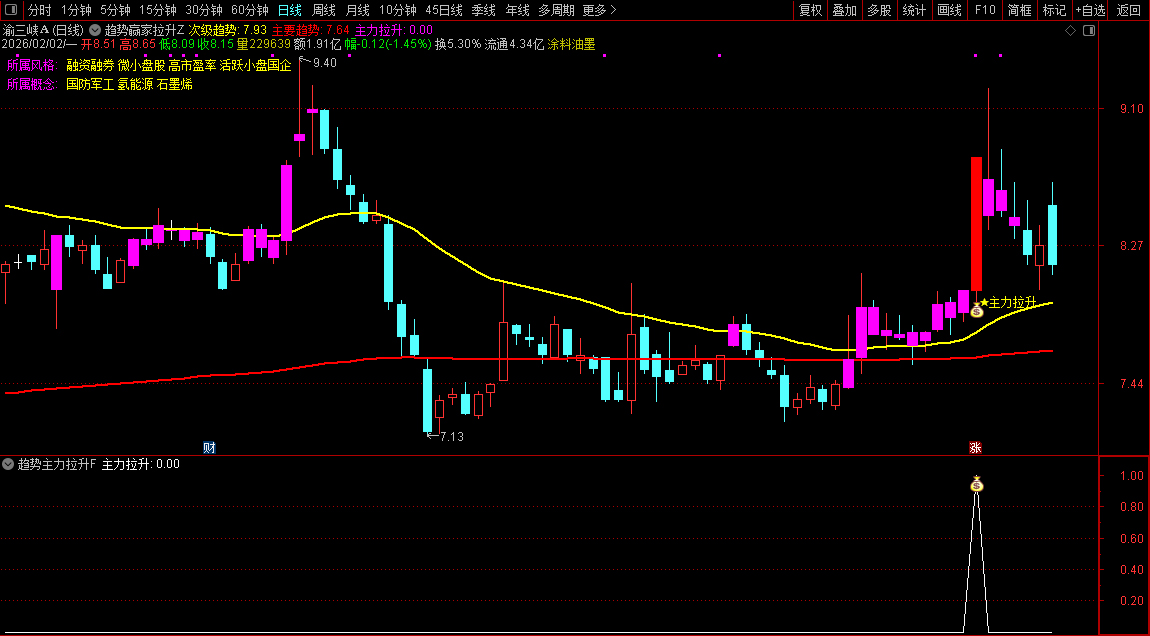The image size is (1150, 636).
Task: Select the 45日线 period tab
Action: pyautogui.click(x=444, y=10)
